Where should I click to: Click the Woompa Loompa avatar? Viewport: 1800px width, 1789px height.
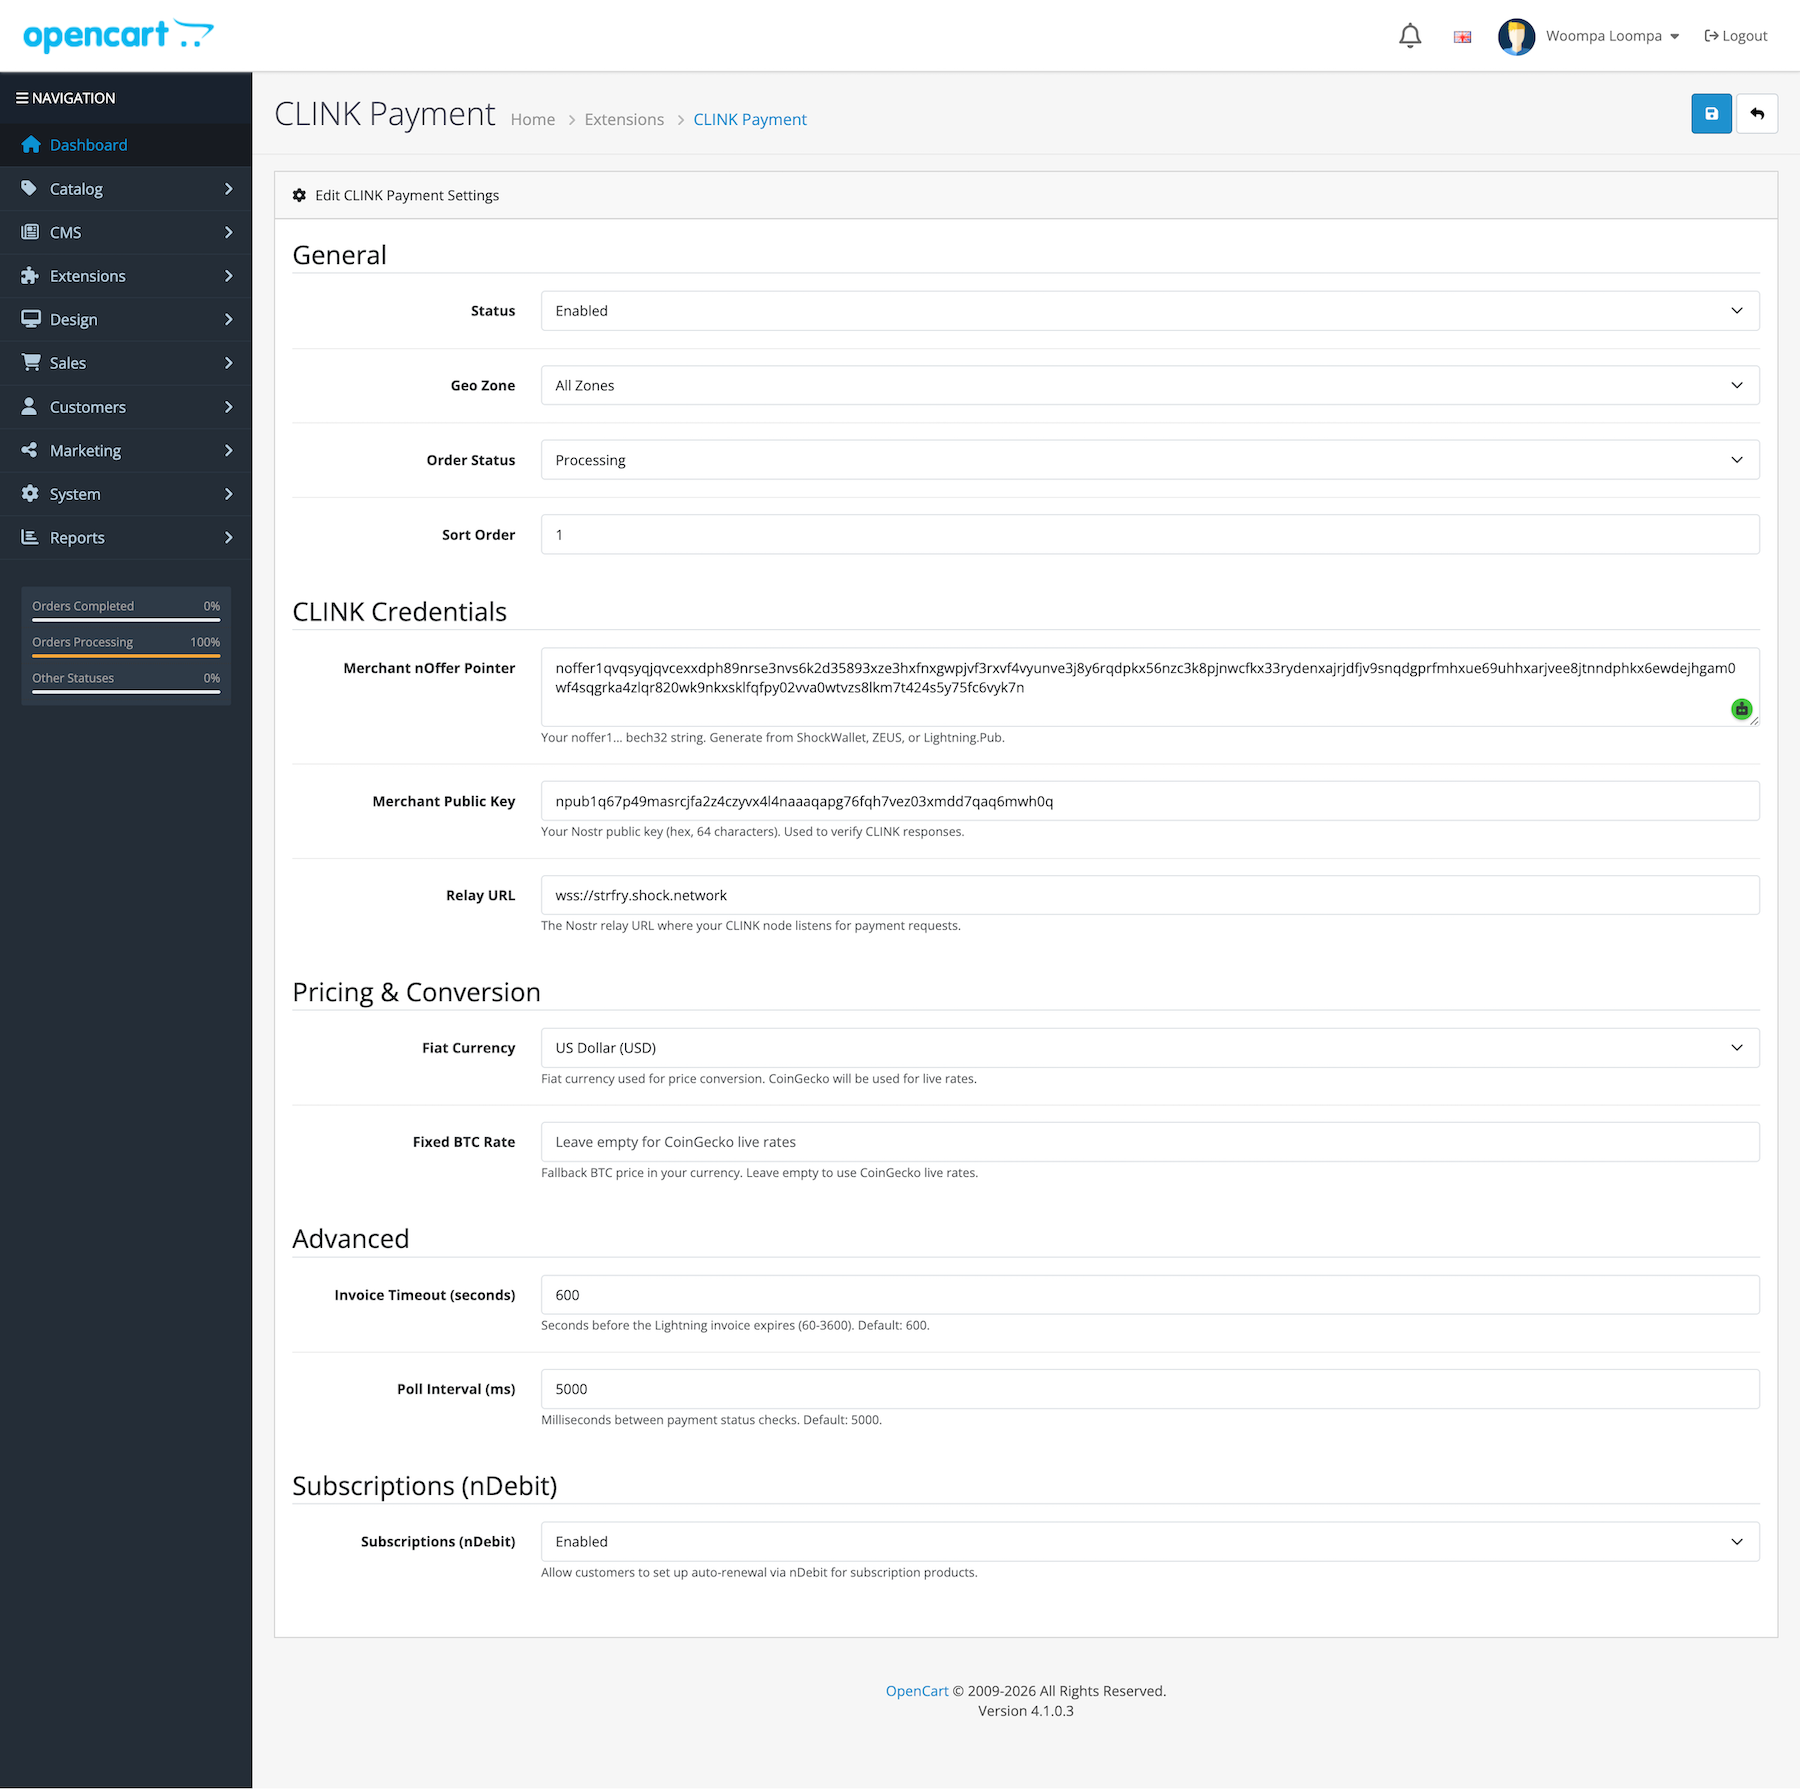click(1516, 36)
